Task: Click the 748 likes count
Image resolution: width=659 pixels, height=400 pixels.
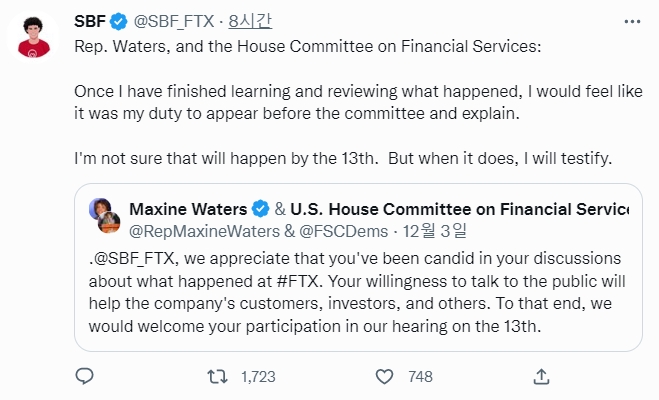Action: 420,376
